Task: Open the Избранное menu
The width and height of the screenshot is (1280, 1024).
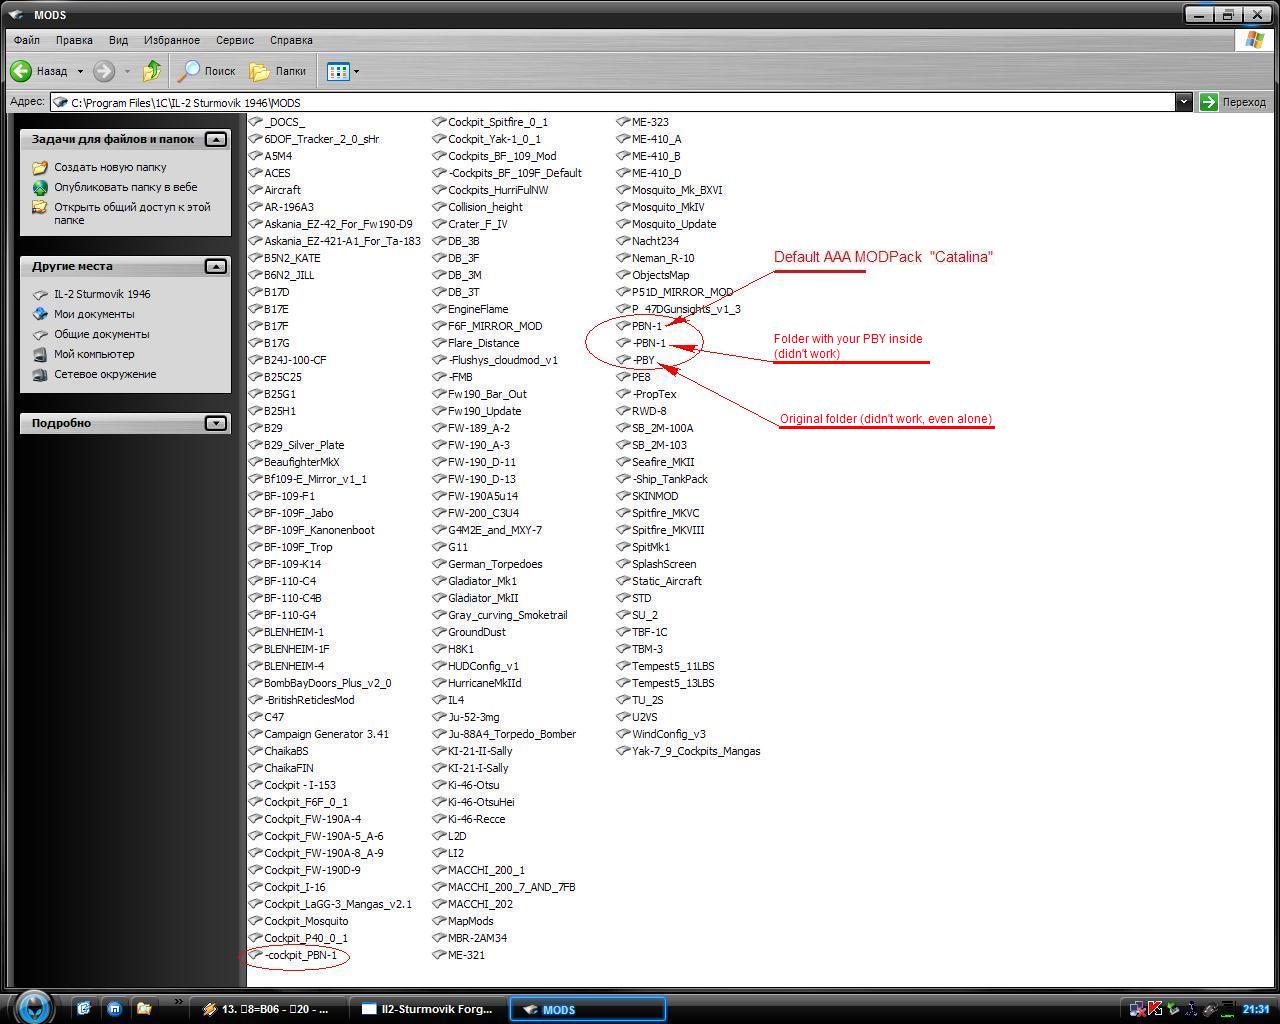Action: pyautogui.click(x=171, y=40)
